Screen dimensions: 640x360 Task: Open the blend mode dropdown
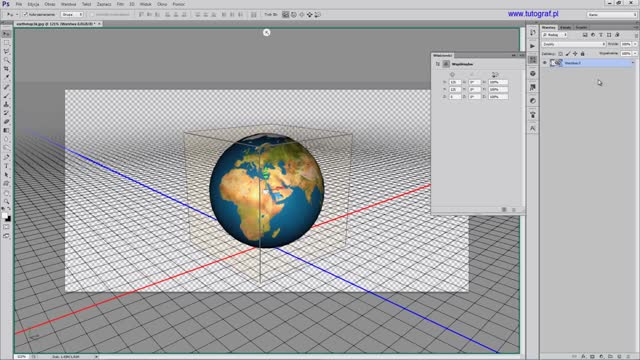click(x=573, y=44)
